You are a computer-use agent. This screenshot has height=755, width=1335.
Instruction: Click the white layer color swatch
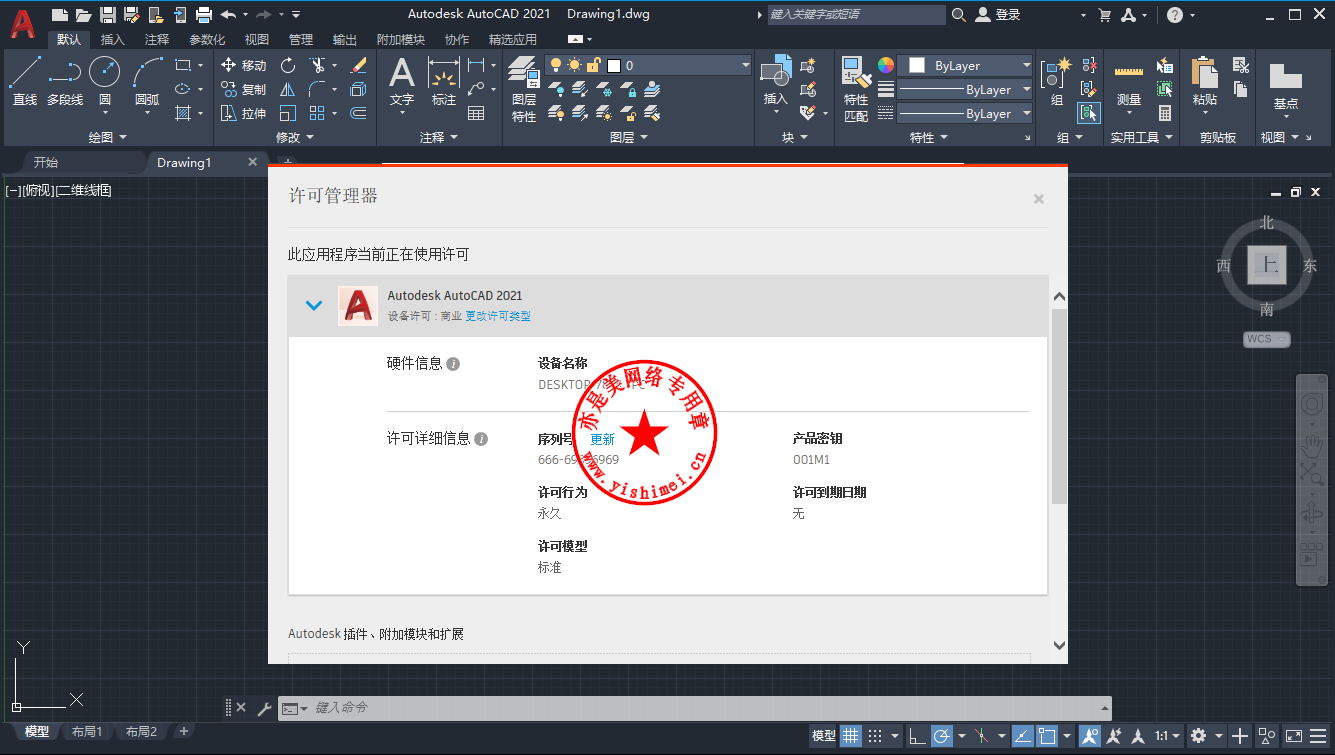pos(614,65)
